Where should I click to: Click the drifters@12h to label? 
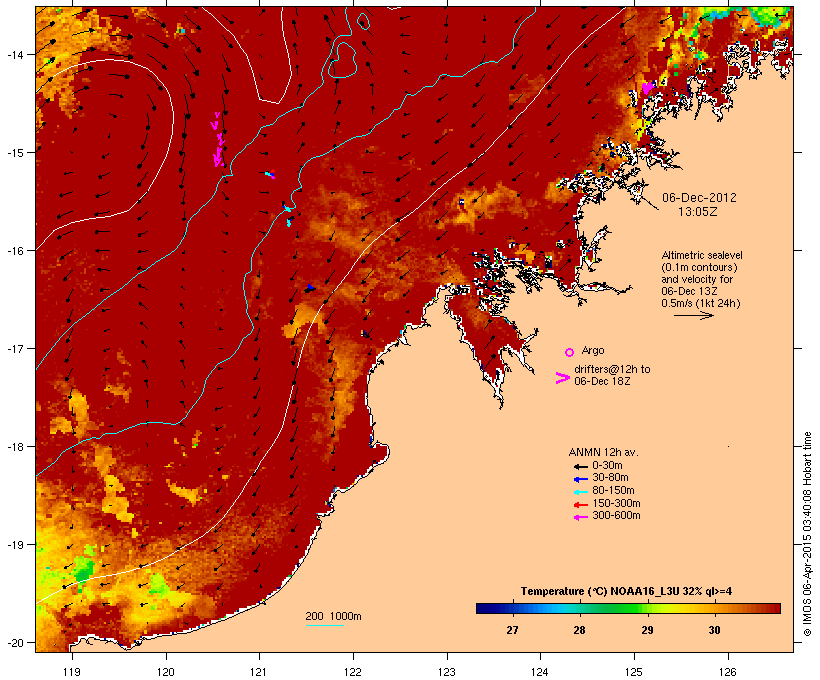[x=612, y=369]
